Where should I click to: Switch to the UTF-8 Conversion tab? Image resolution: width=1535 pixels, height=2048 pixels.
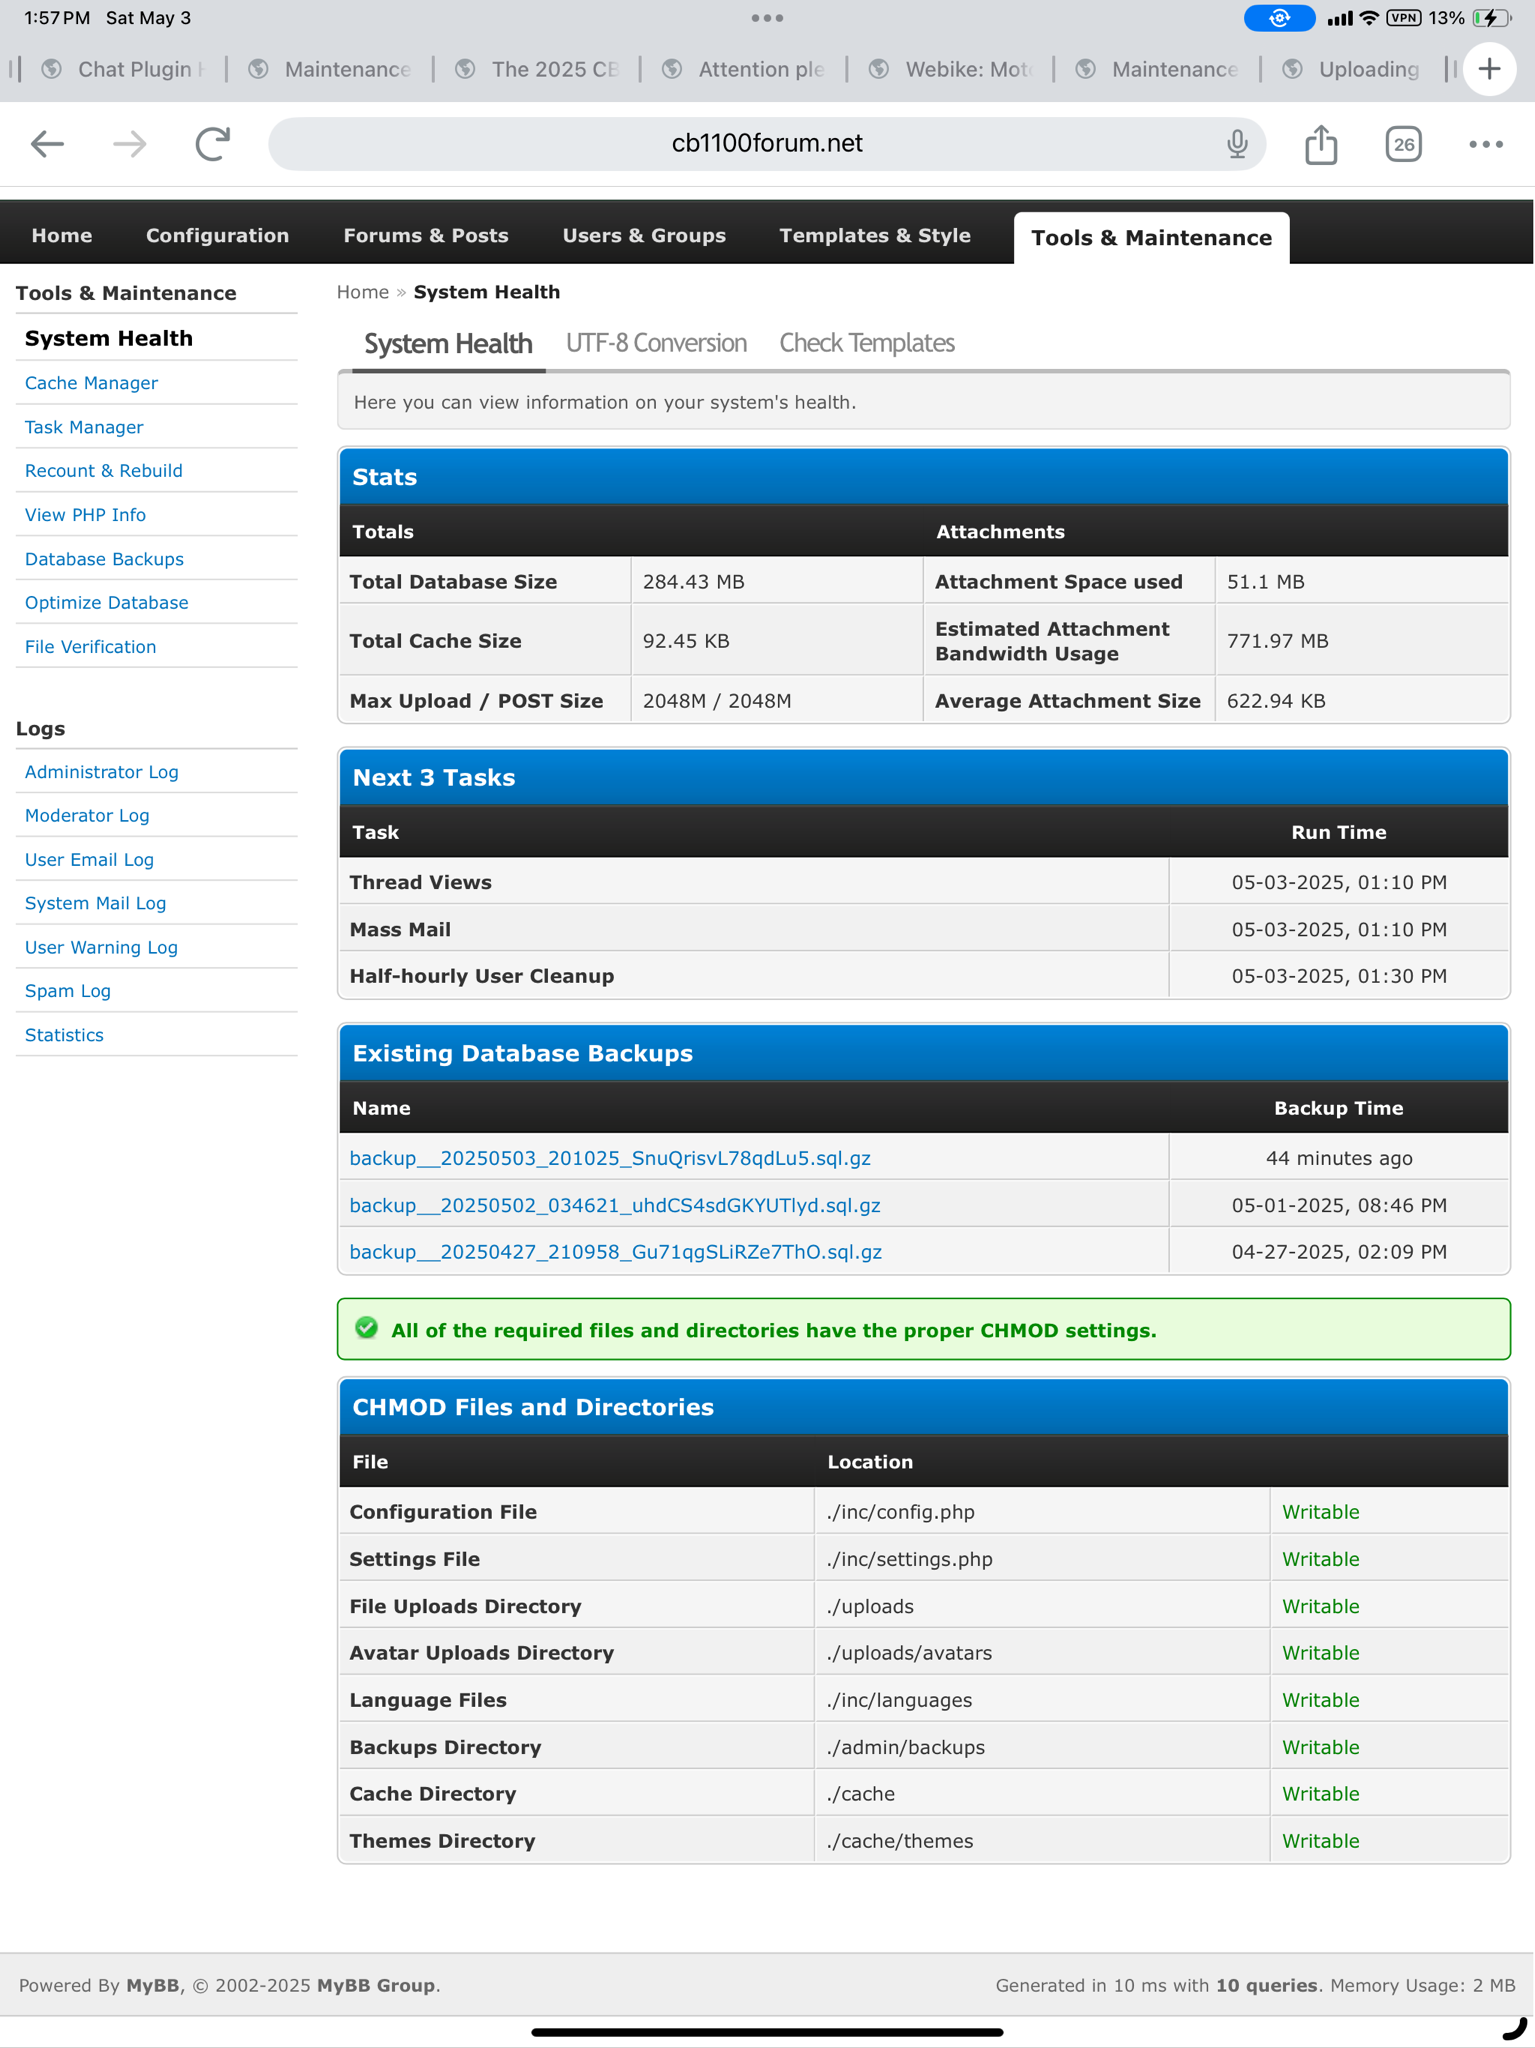pos(656,344)
